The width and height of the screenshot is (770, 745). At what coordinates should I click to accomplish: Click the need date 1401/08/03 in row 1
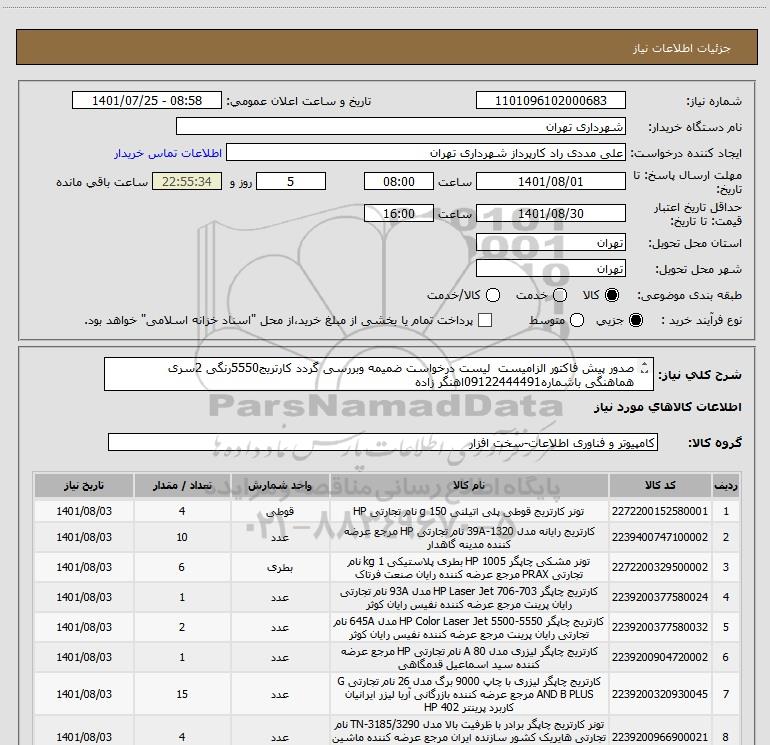(x=84, y=511)
